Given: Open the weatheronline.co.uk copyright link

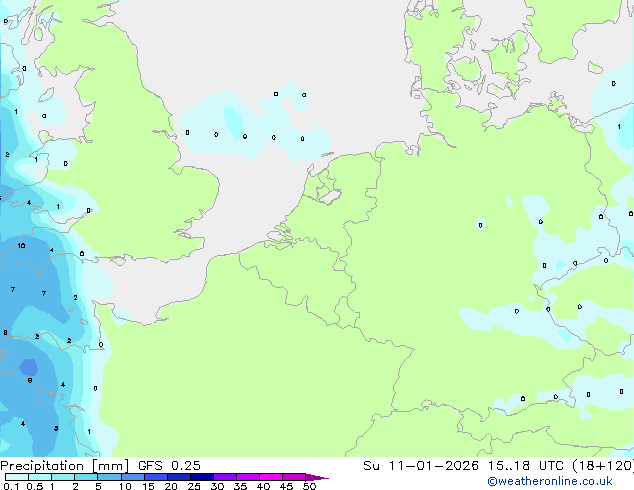Looking at the screenshot, I should (x=550, y=481).
